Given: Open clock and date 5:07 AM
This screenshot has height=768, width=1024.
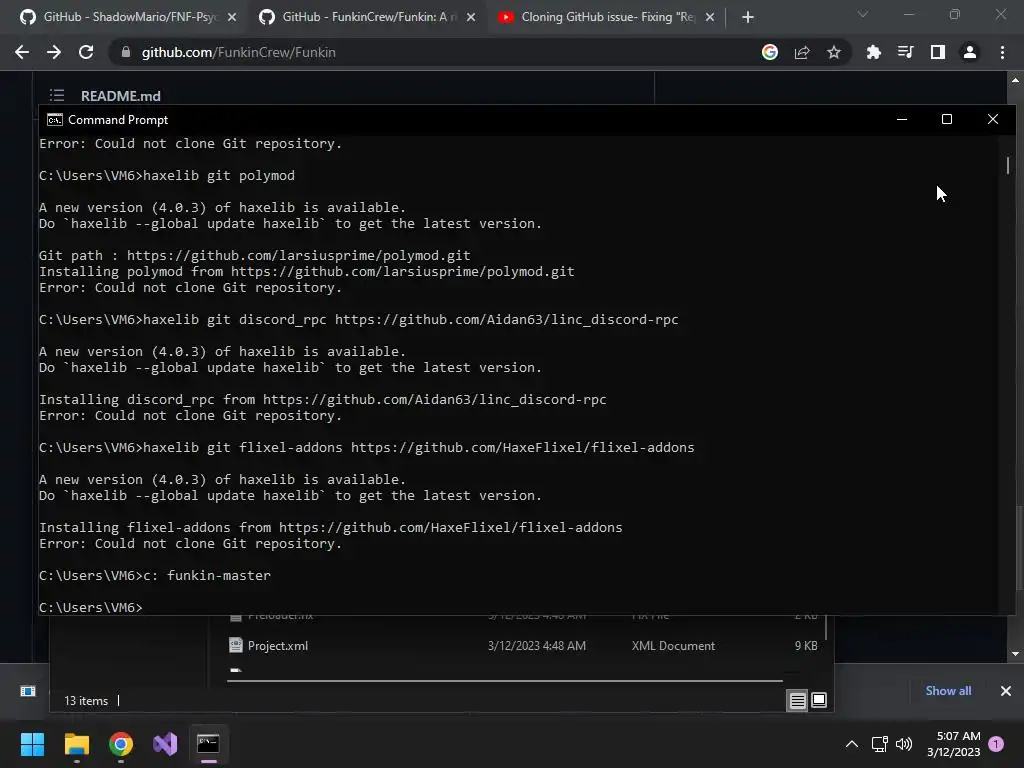Looking at the screenshot, I should pos(954,744).
